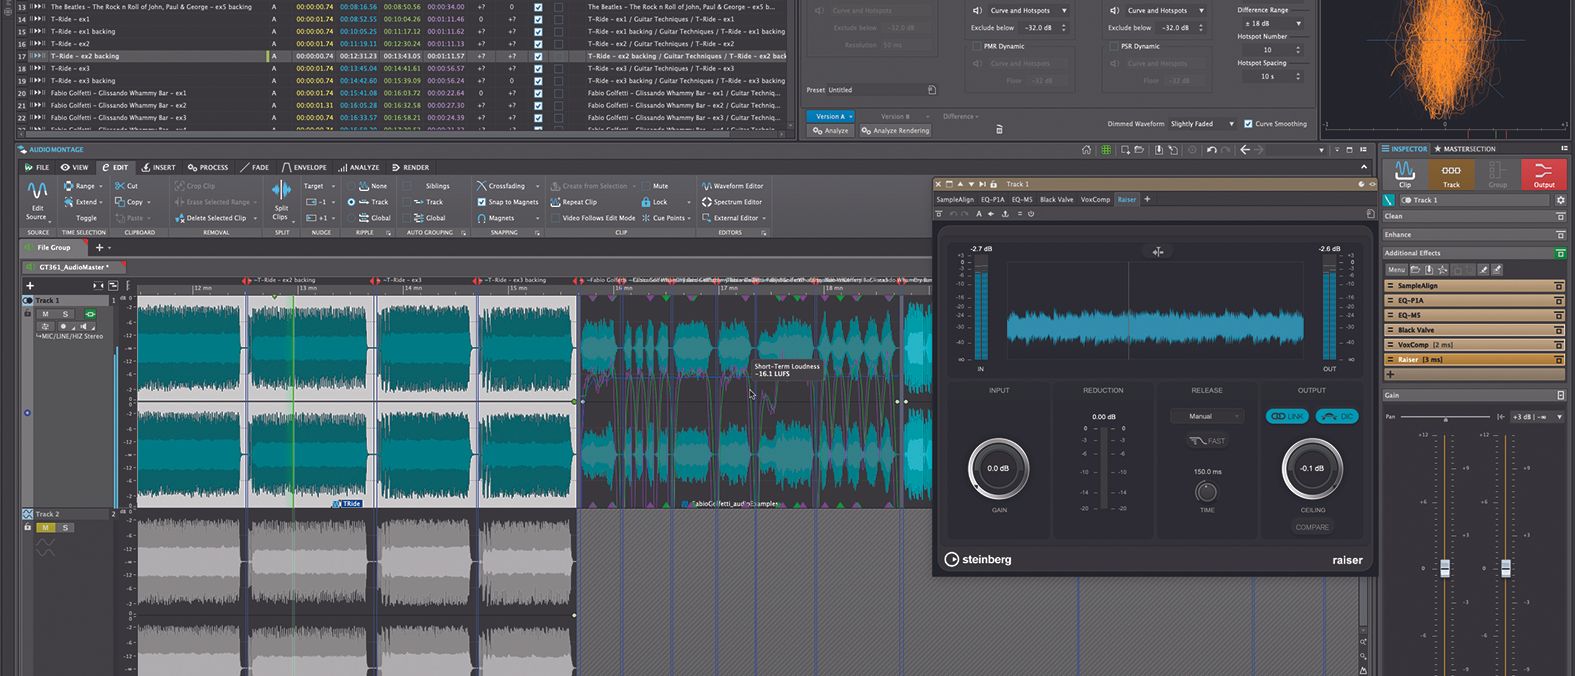Click the Analyze Rendering button

click(895, 130)
